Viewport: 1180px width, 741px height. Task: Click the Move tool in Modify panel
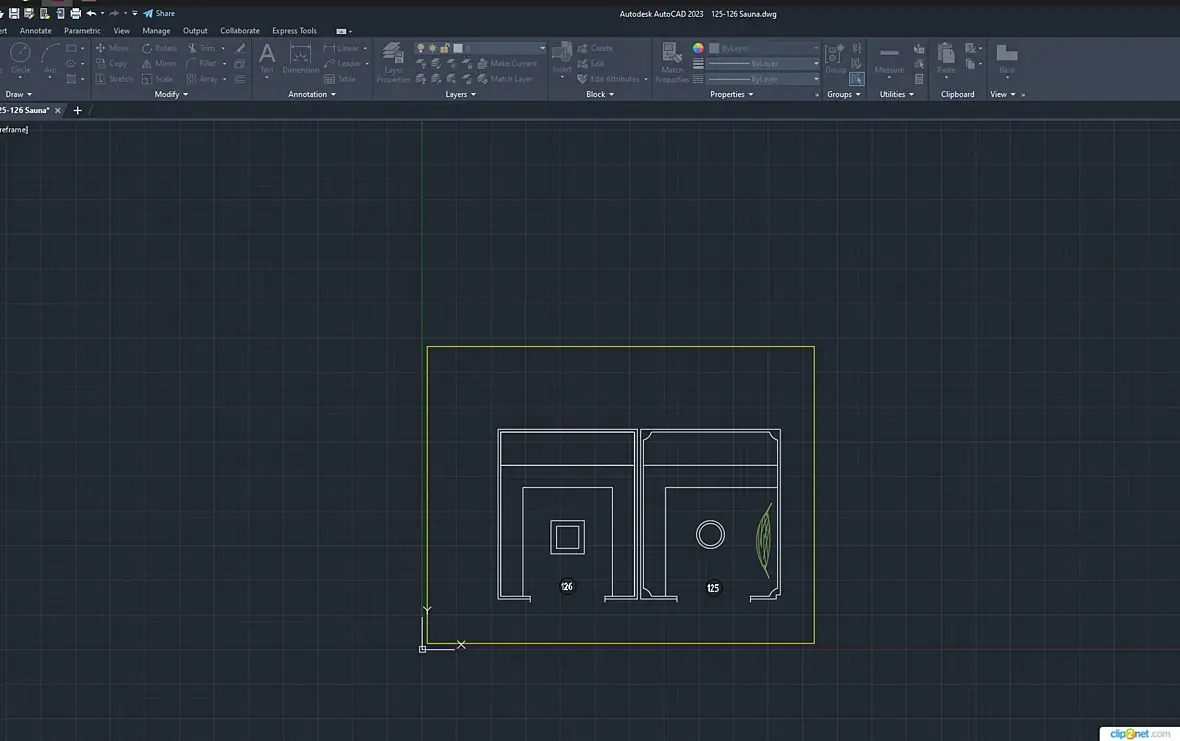pos(112,48)
